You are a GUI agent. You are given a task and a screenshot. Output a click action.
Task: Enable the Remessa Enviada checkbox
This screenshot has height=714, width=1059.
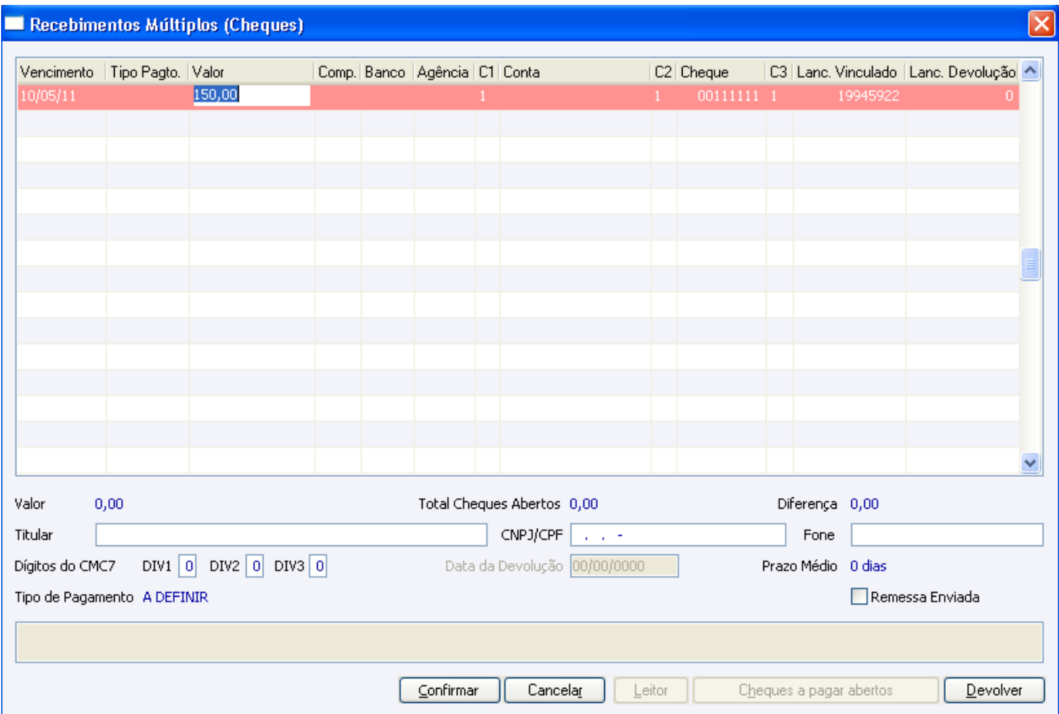(859, 597)
